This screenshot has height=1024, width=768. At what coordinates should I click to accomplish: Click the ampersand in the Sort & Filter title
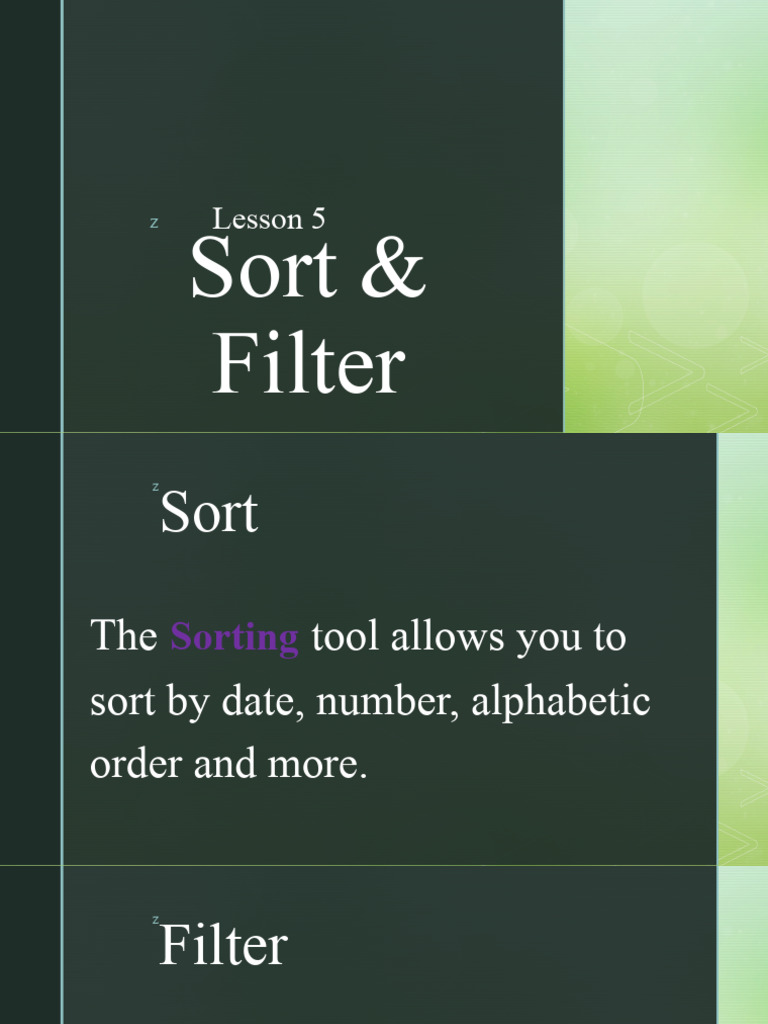[393, 268]
